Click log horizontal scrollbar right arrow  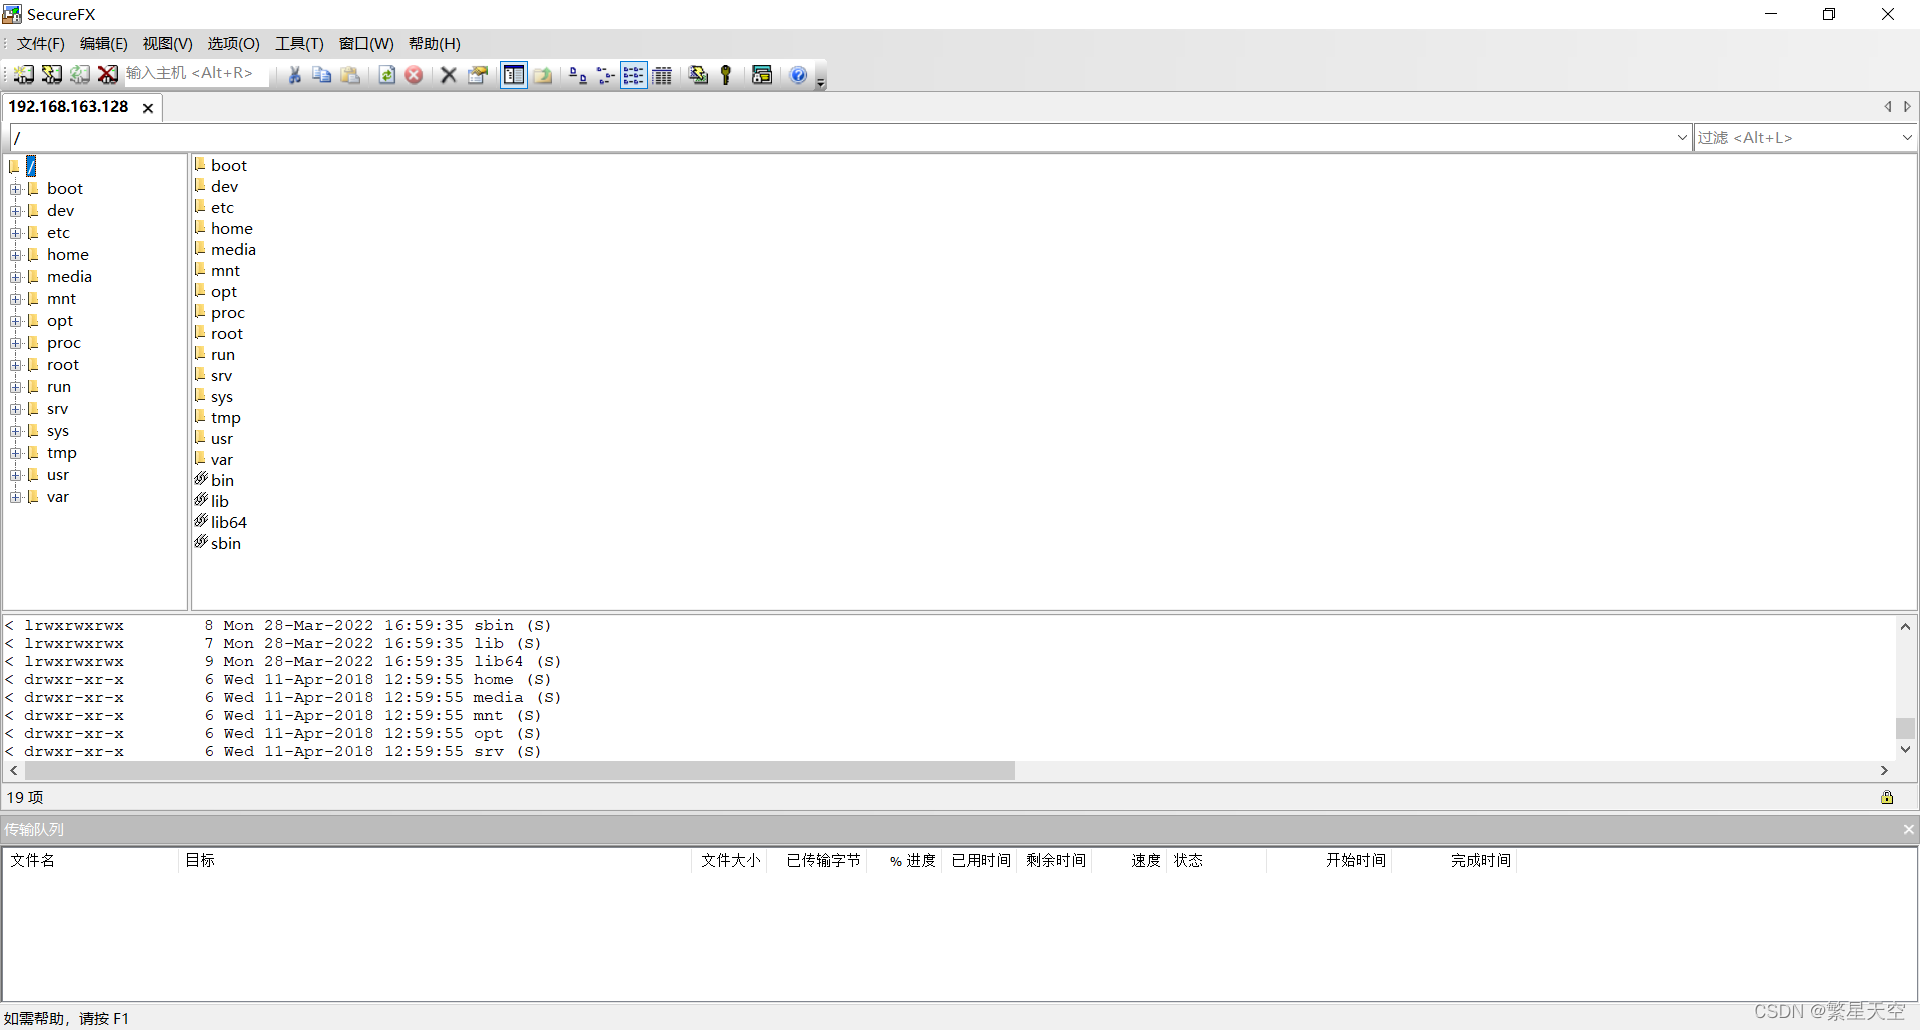(1884, 771)
